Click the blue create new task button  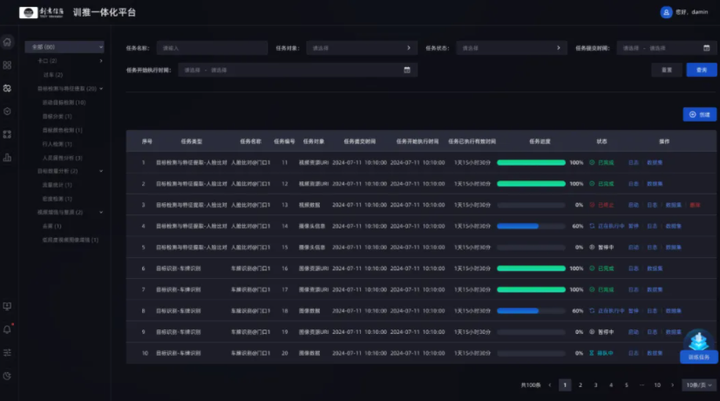pyautogui.click(x=699, y=114)
